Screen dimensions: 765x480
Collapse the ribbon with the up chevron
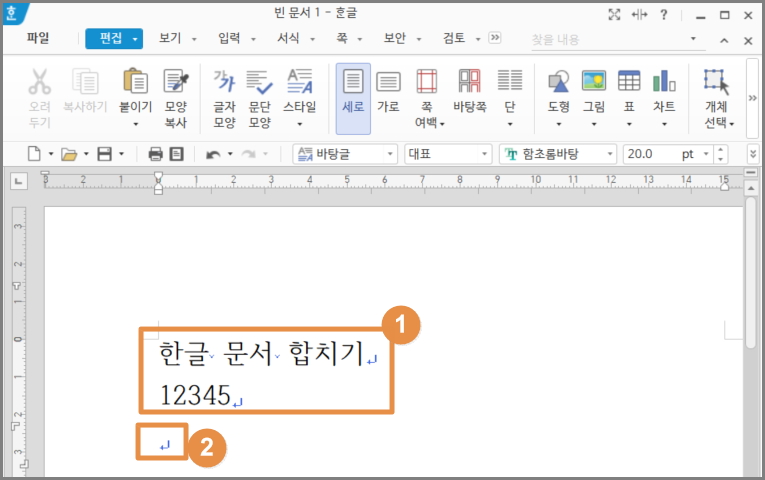tap(724, 41)
